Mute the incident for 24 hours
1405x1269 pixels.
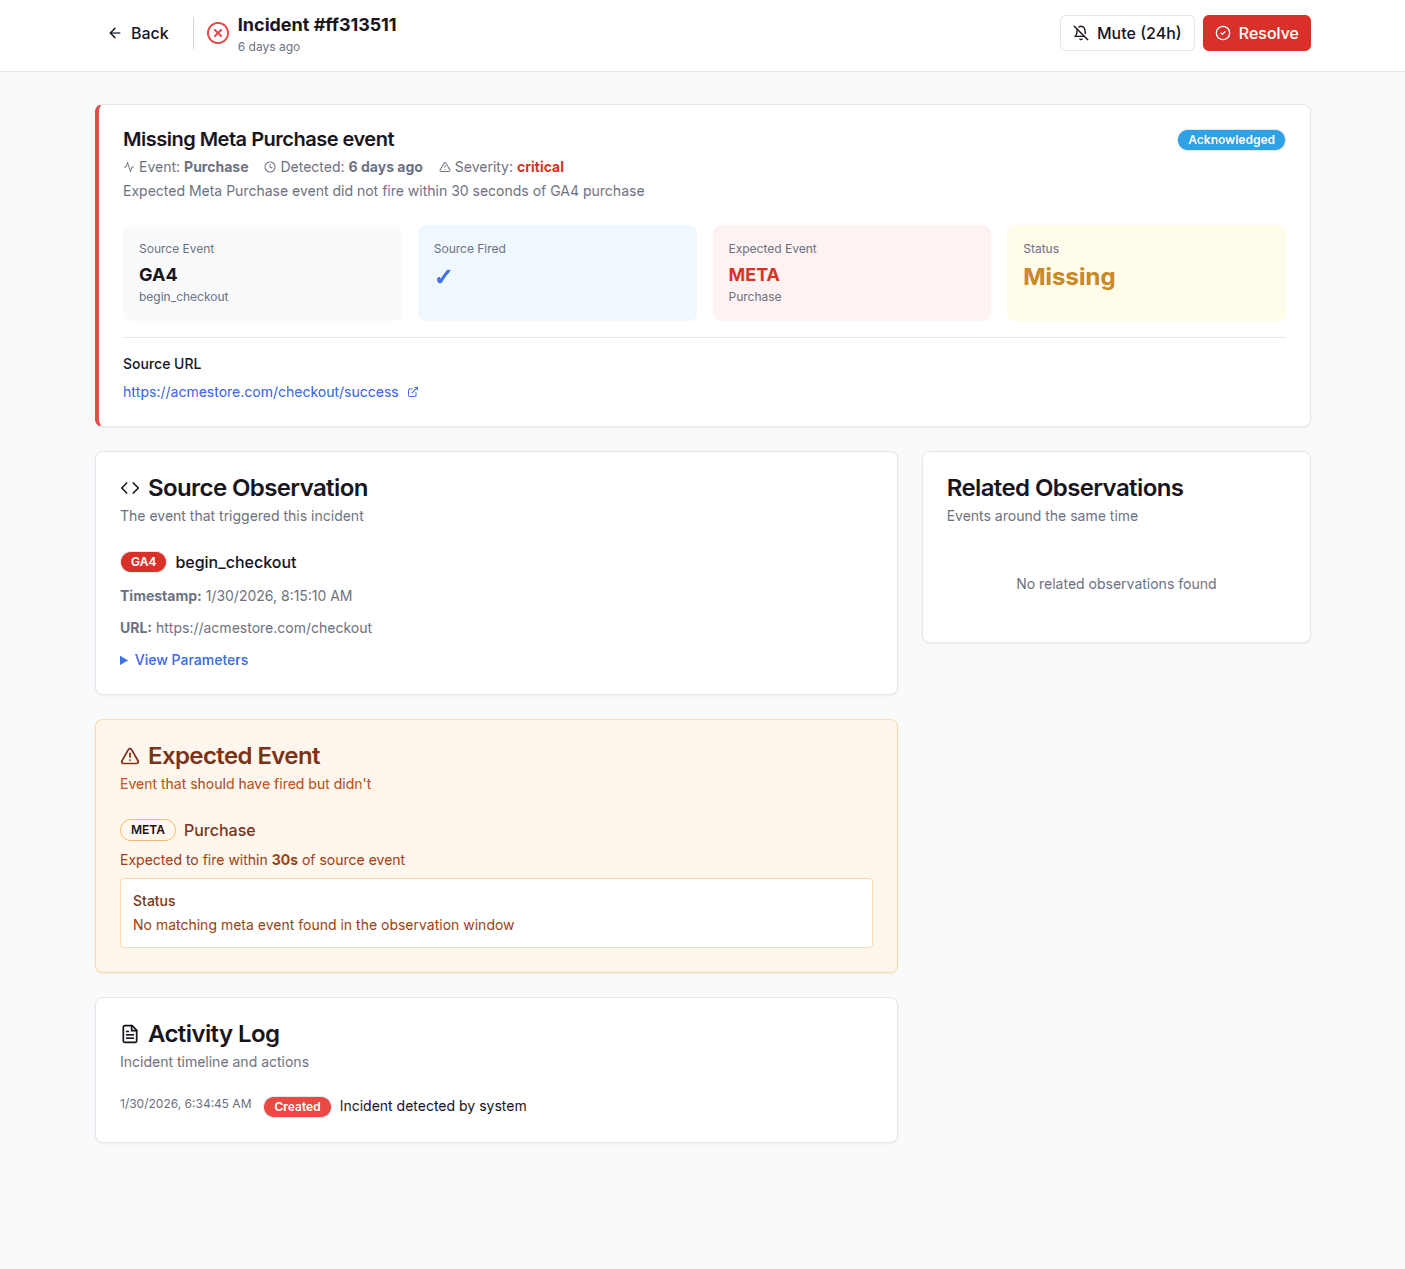point(1127,33)
